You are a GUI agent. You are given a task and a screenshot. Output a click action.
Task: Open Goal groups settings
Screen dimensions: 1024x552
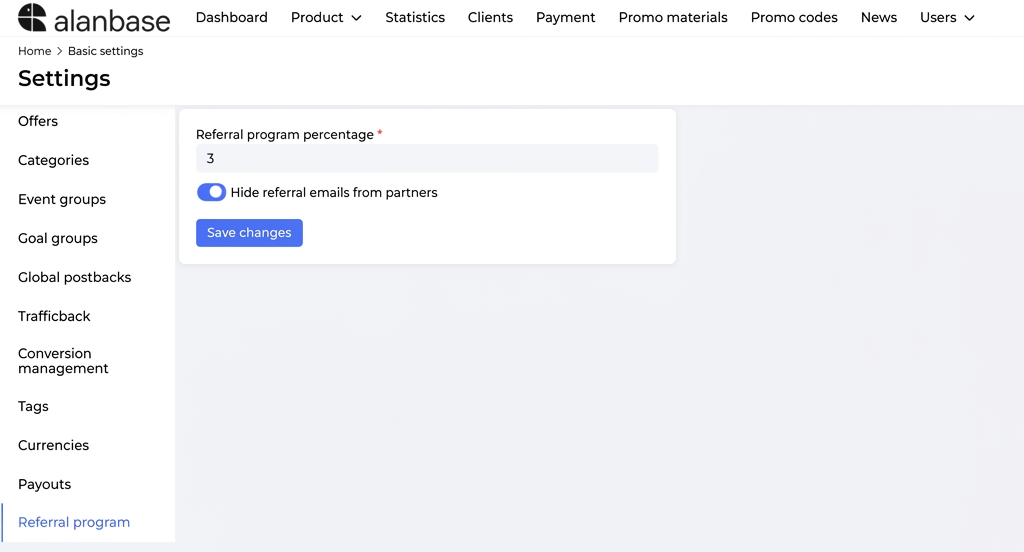point(58,238)
